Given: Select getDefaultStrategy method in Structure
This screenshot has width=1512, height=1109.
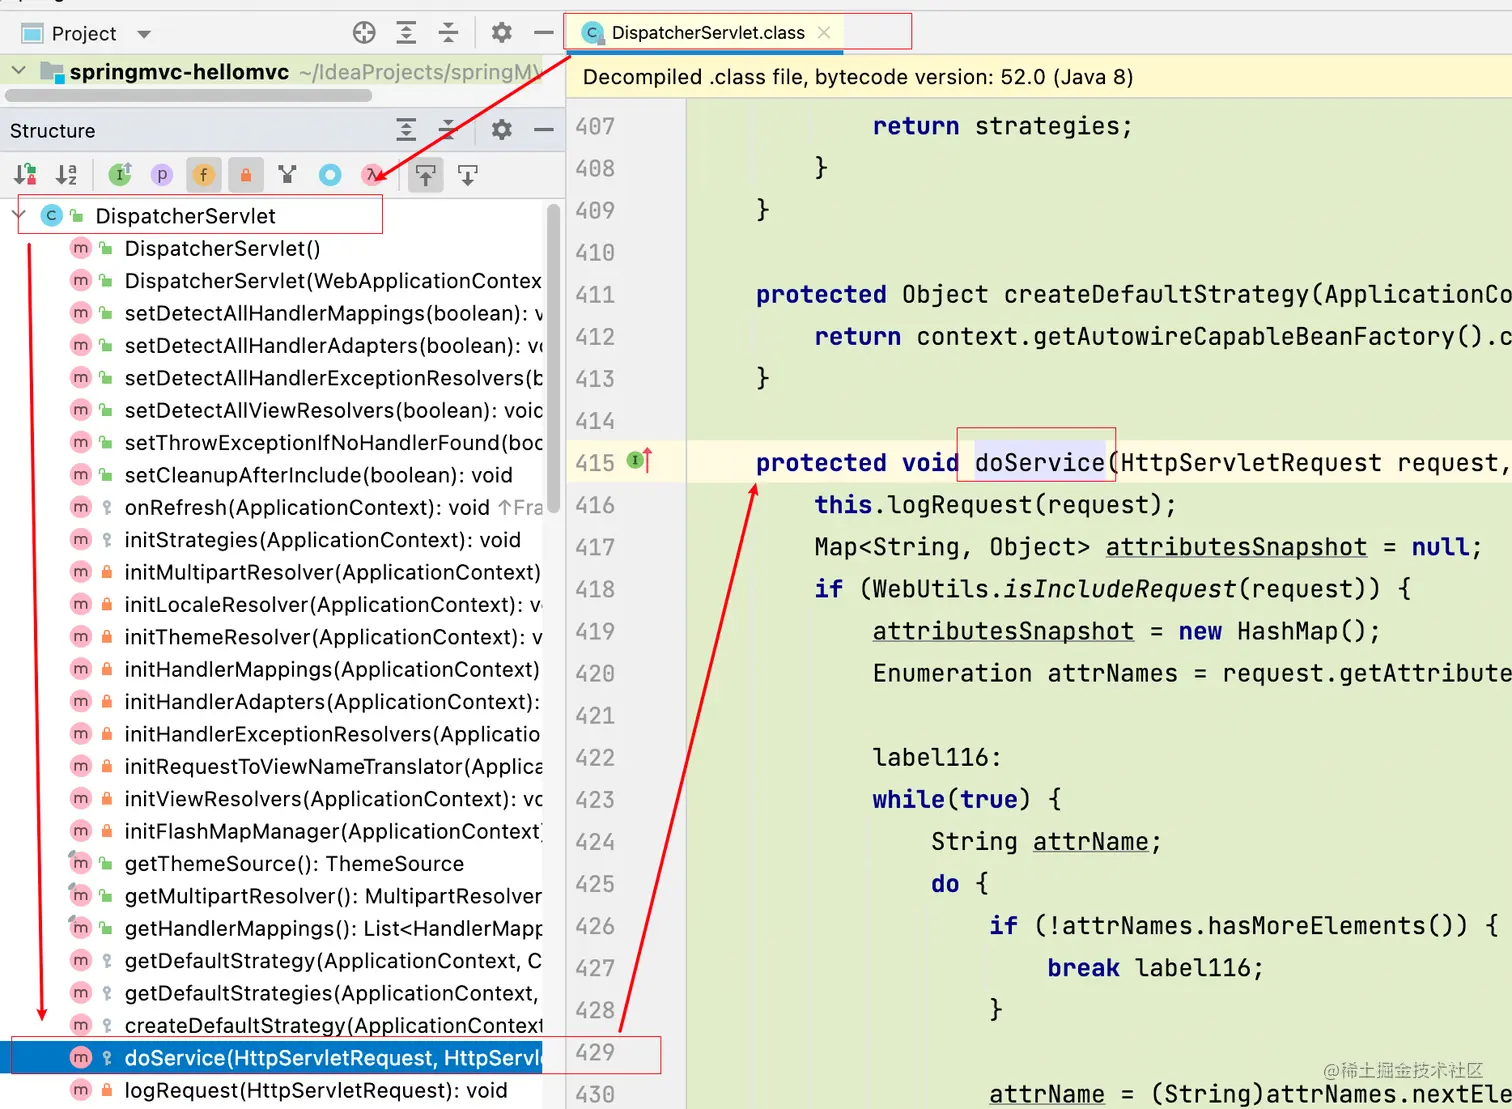Looking at the screenshot, I should coord(333,960).
